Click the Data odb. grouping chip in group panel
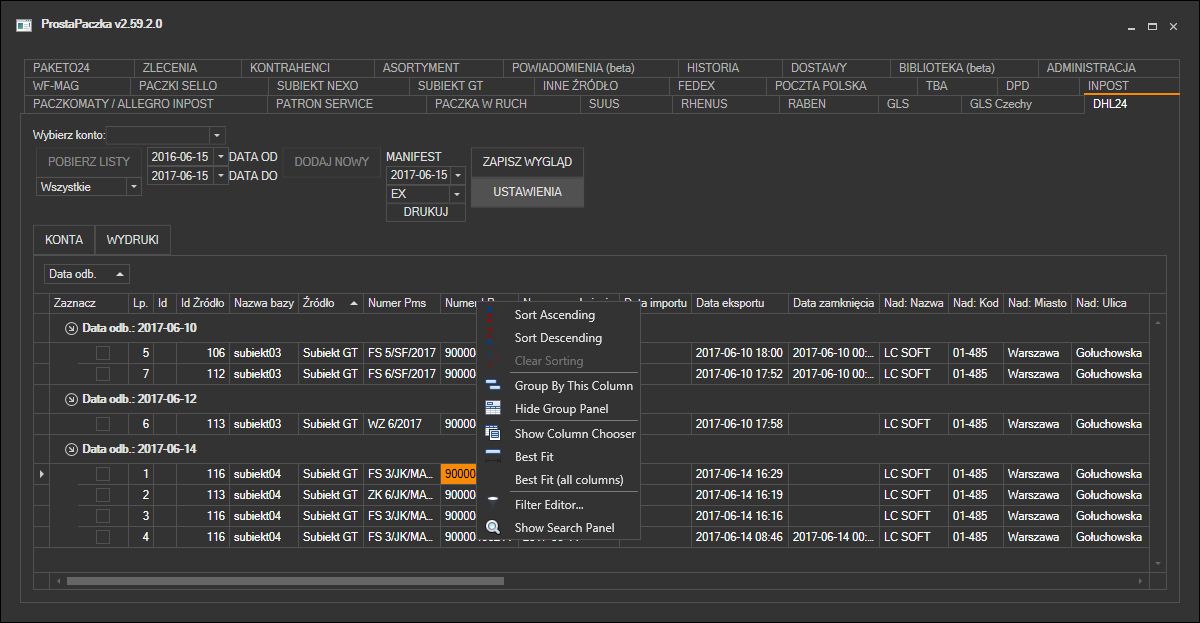 click(x=87, y=273)
